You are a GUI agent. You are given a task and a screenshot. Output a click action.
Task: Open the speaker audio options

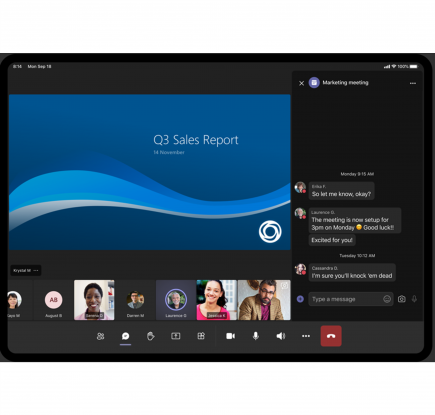281,336
